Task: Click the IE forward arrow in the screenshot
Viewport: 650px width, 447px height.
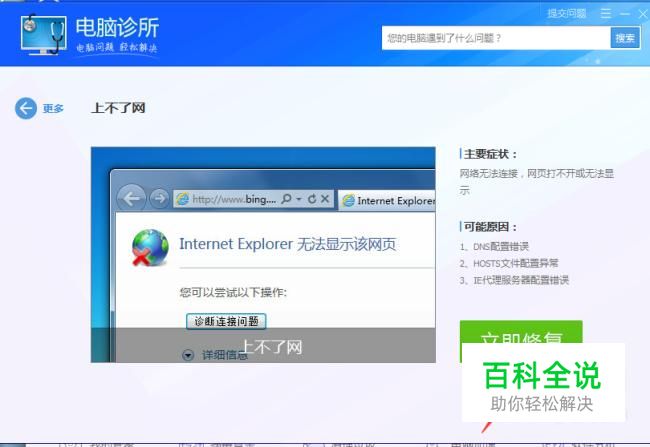Action: pos(159,199)
